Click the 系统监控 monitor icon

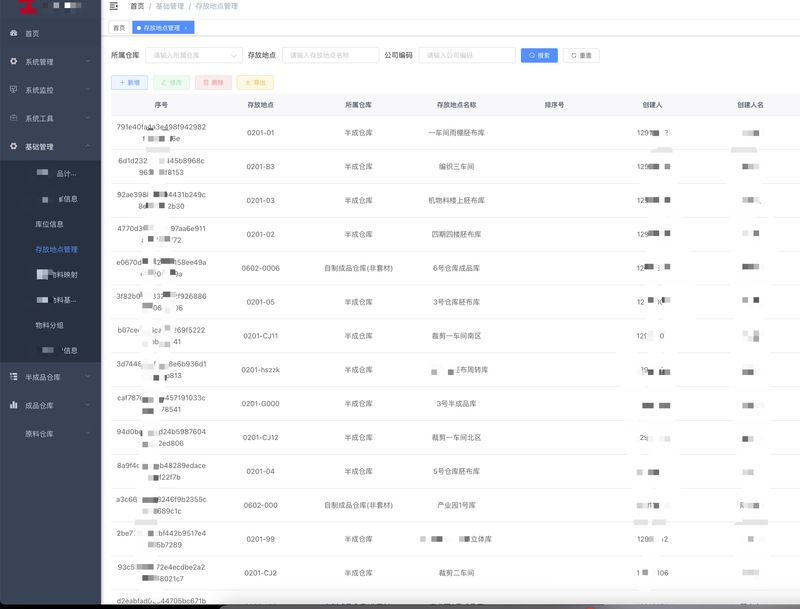click(14, 90)
